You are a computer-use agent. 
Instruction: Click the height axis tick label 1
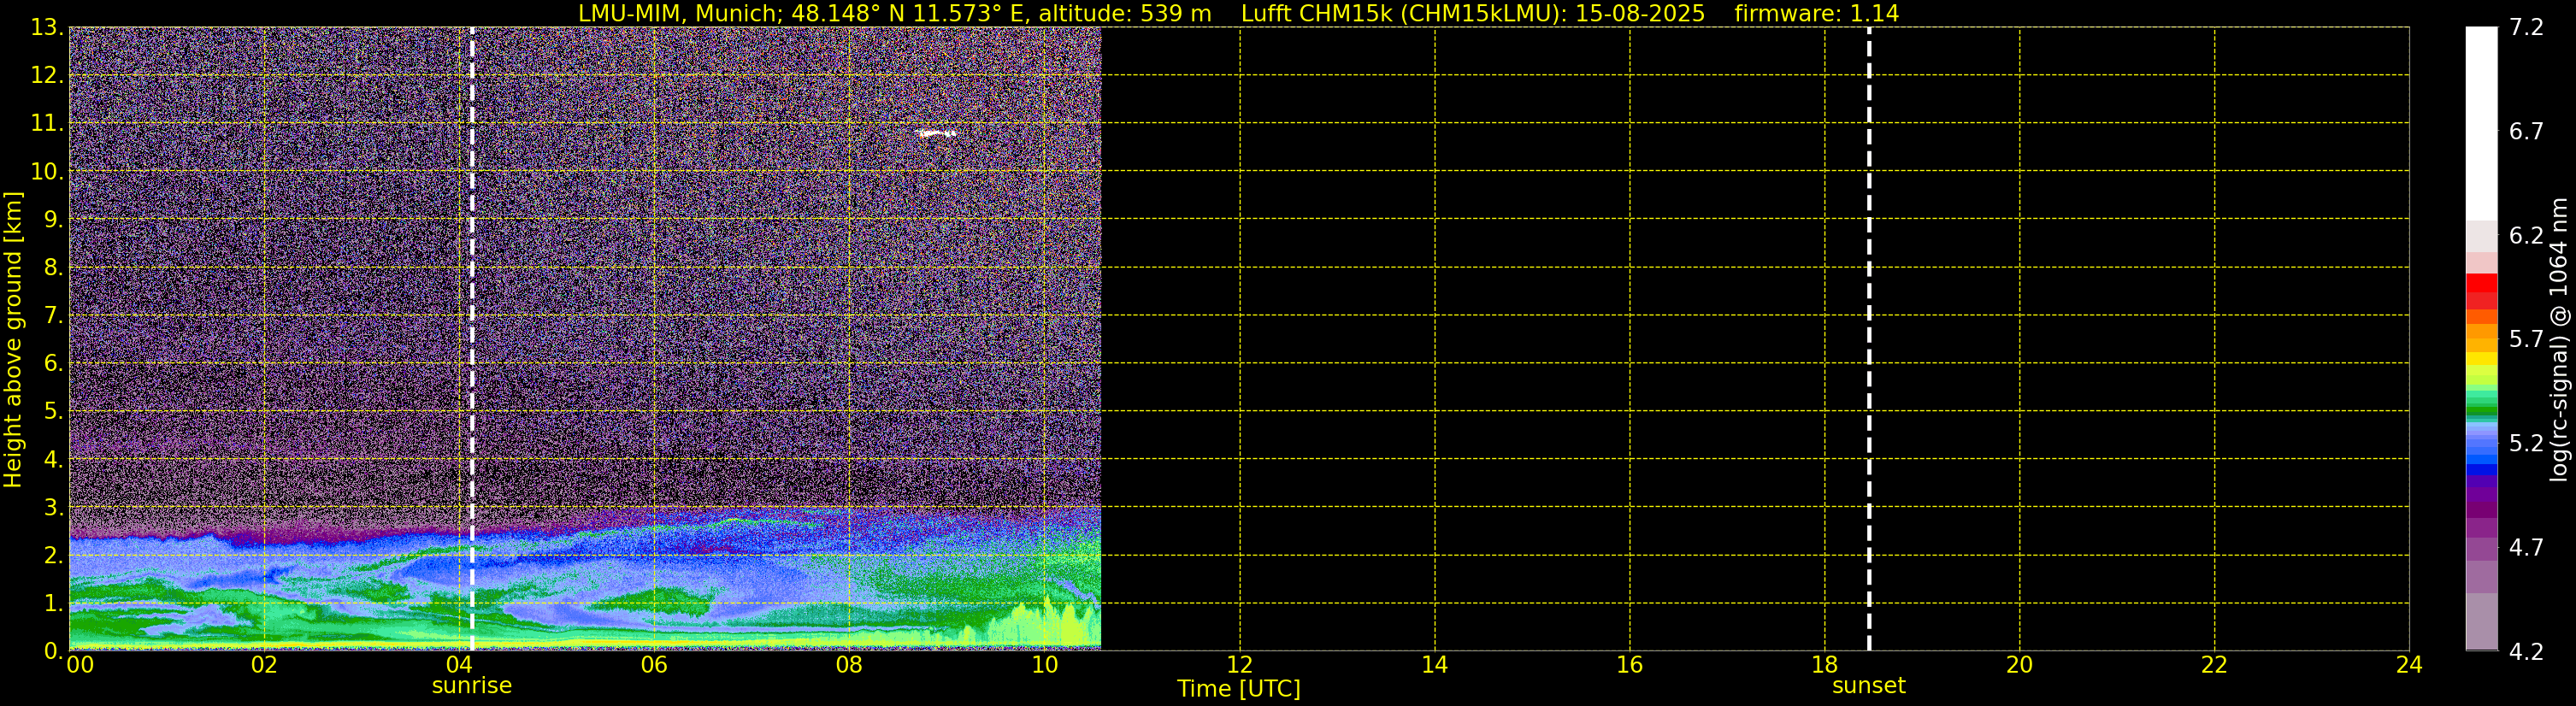point(53,603)
